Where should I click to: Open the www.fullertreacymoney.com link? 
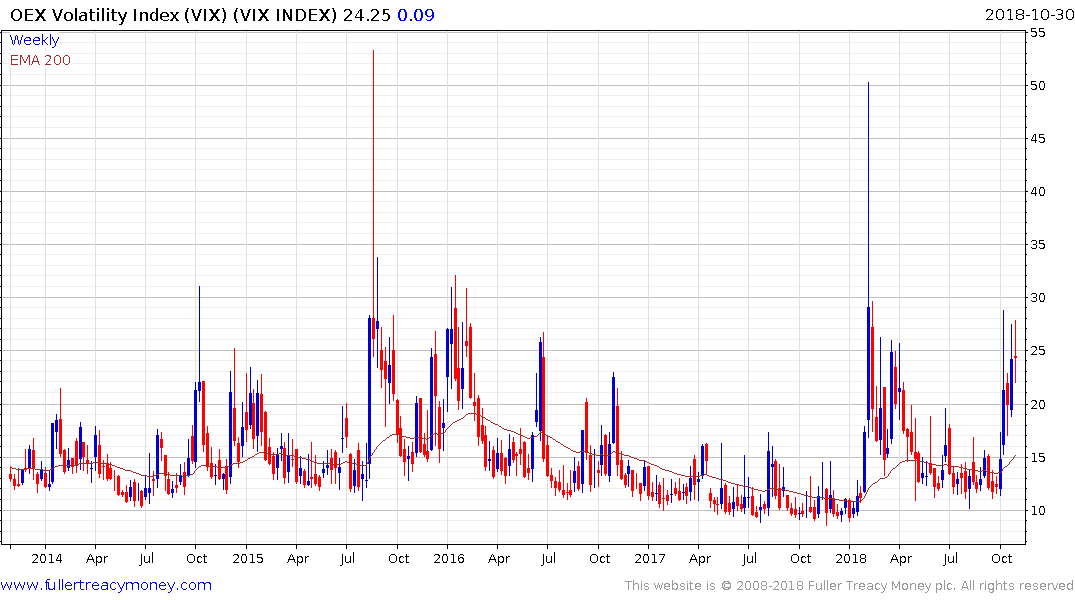106,585
